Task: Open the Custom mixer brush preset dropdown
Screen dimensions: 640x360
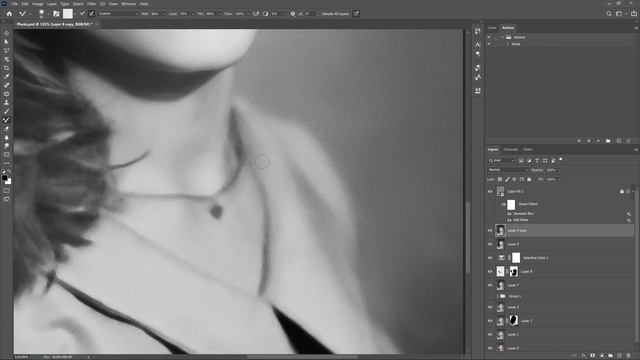Action: pos(118,13)
